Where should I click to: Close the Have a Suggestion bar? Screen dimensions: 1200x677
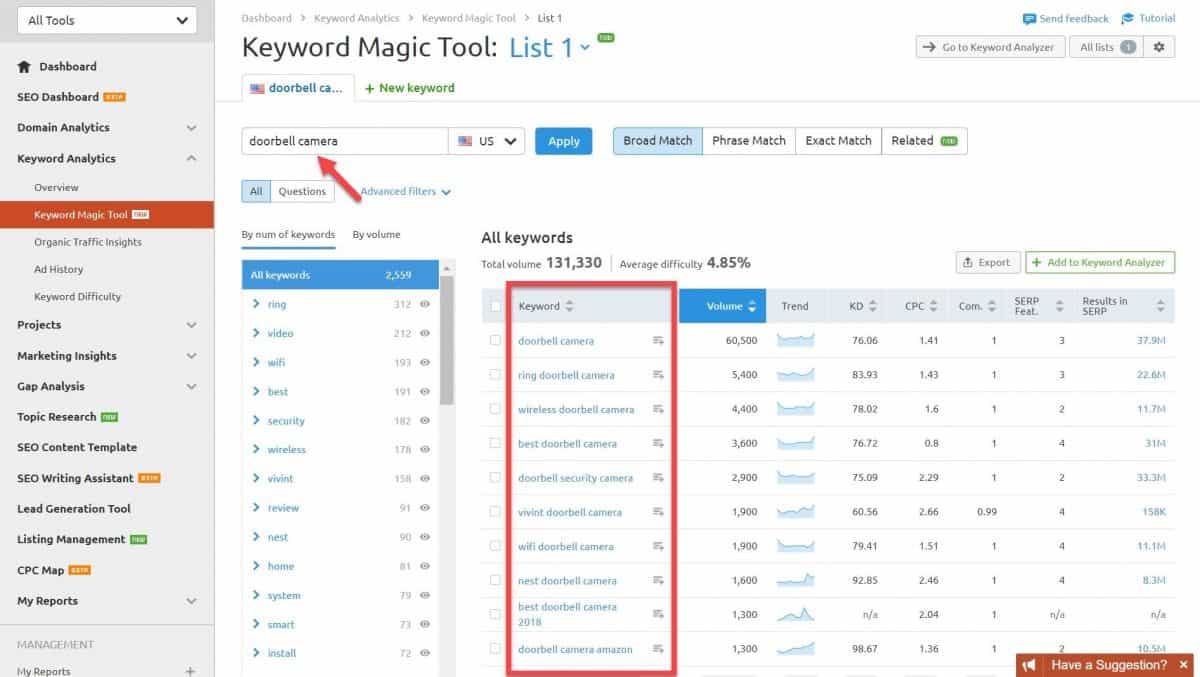point(1183,665)
